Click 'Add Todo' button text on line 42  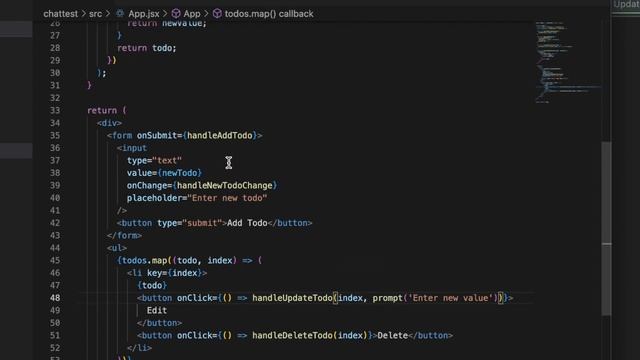pos(247,223)
